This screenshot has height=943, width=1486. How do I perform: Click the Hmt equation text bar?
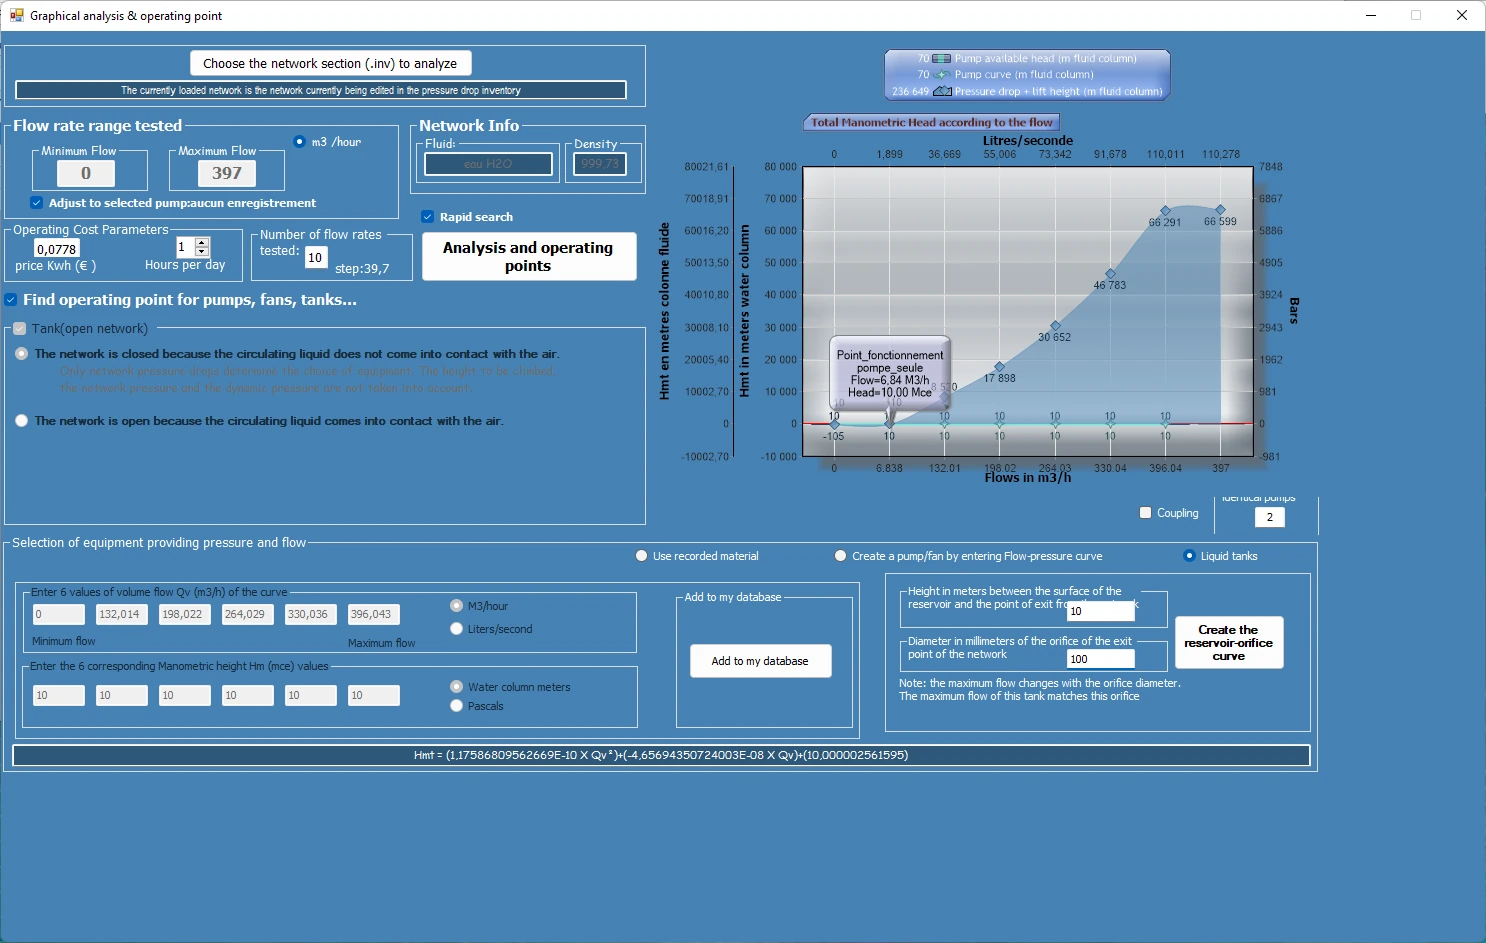pos(661,755)
